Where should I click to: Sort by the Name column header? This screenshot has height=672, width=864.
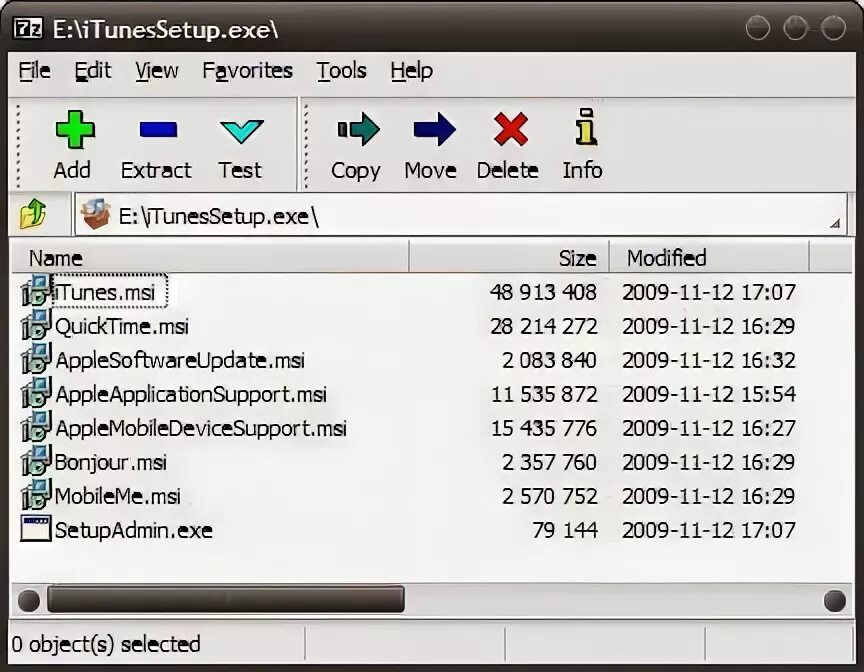210,257
